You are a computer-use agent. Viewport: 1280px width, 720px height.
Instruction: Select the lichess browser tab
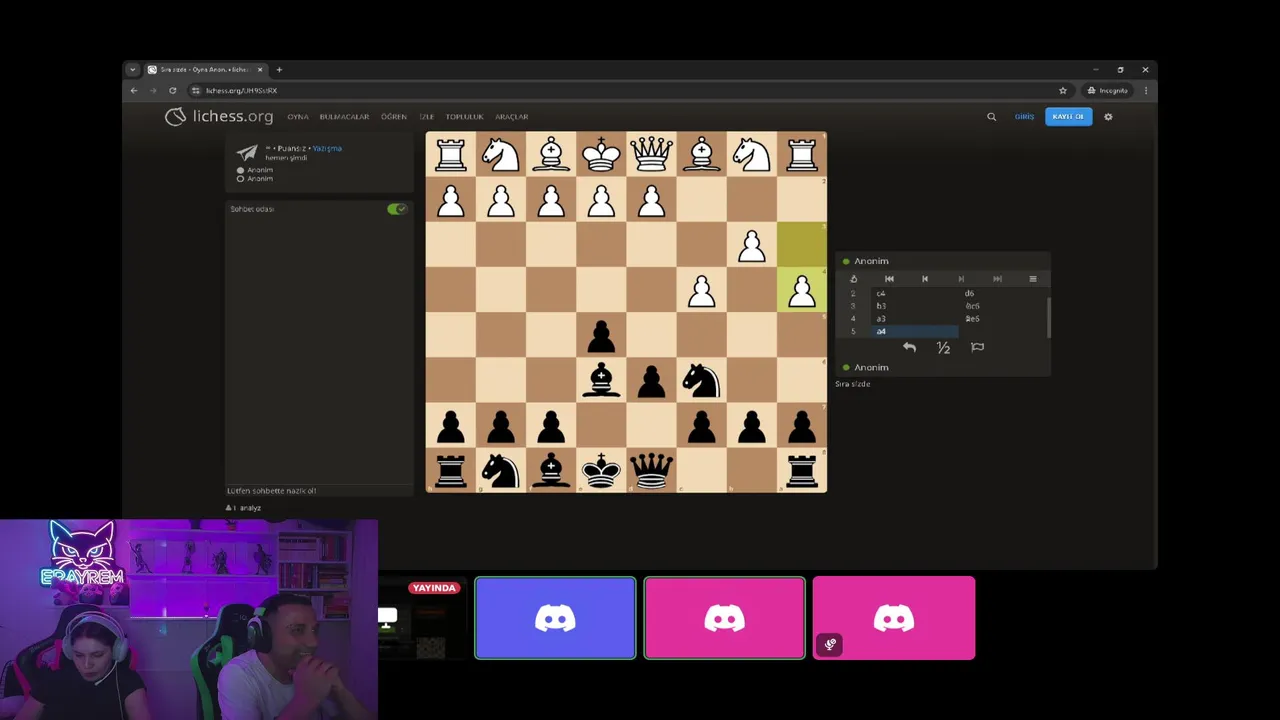[x=205, y=70]
